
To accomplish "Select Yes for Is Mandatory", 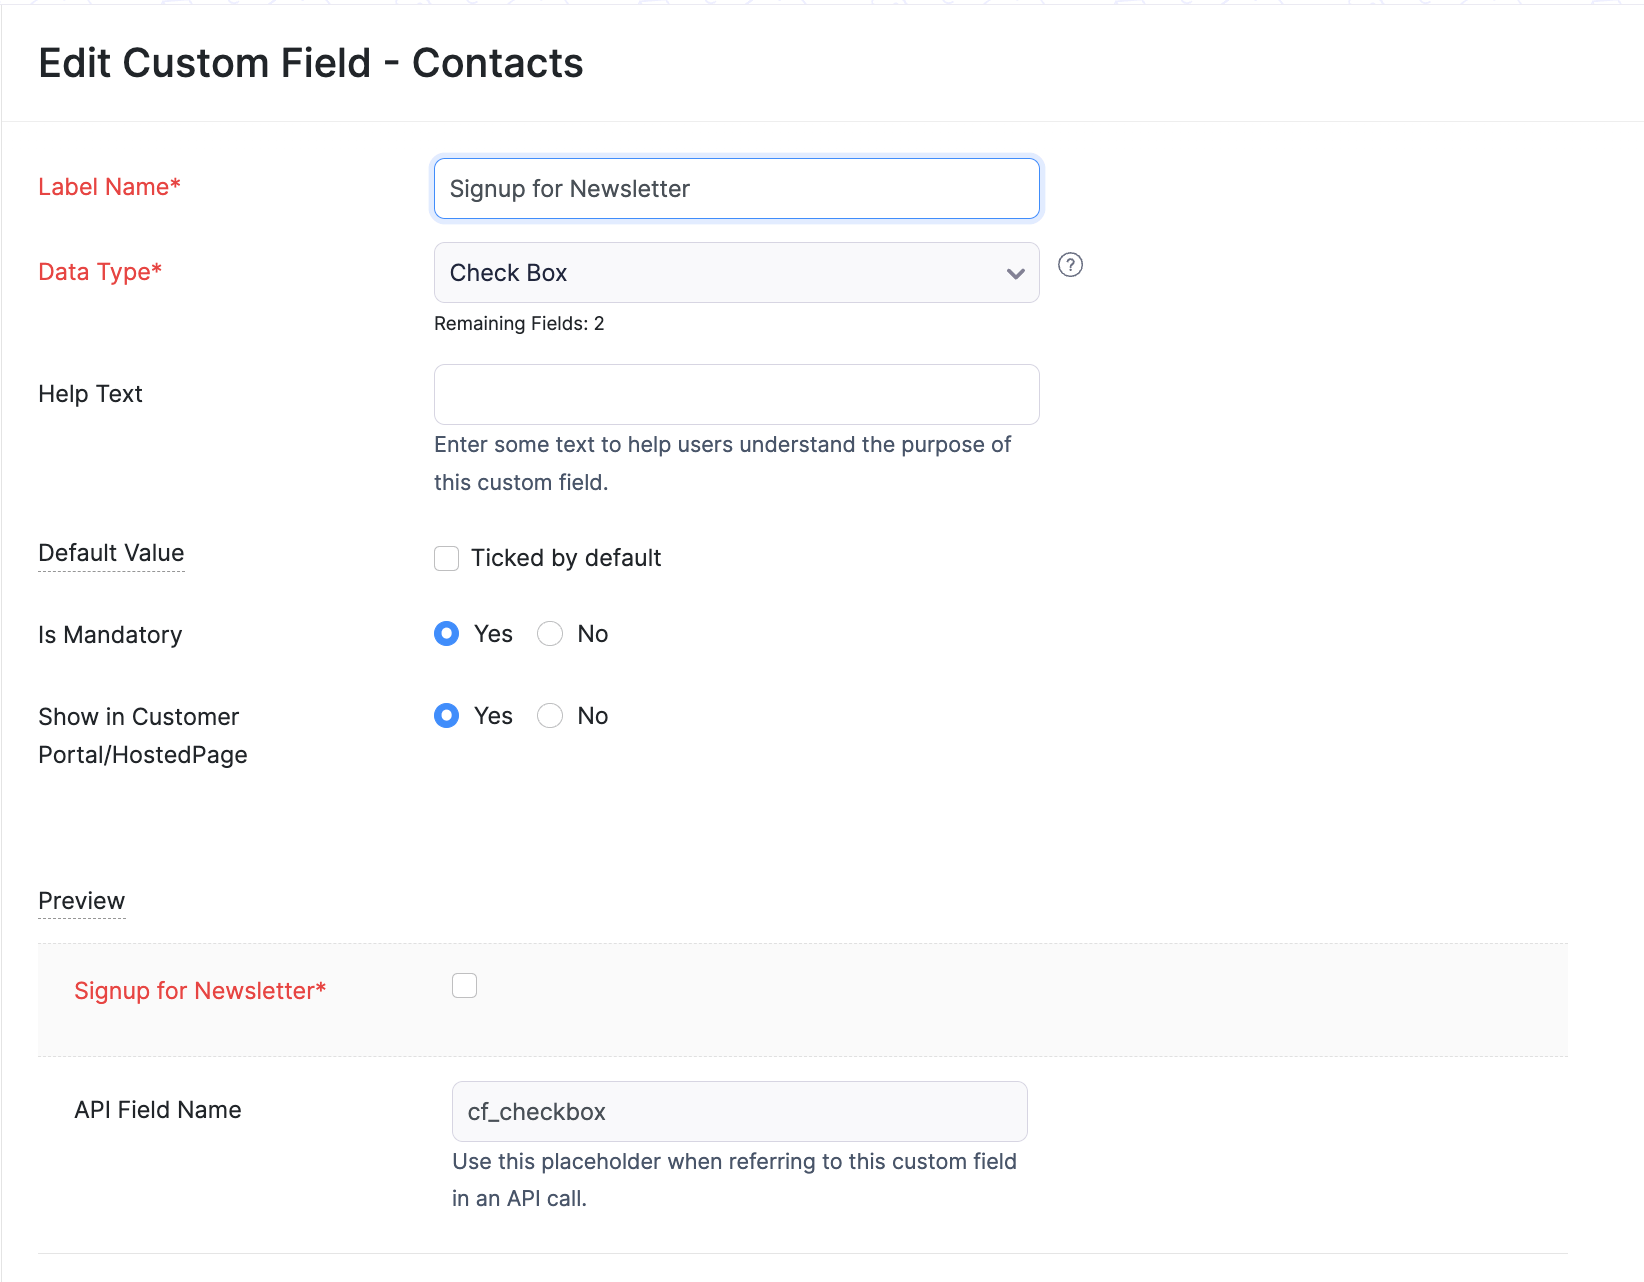I will (x=446, y=633).
